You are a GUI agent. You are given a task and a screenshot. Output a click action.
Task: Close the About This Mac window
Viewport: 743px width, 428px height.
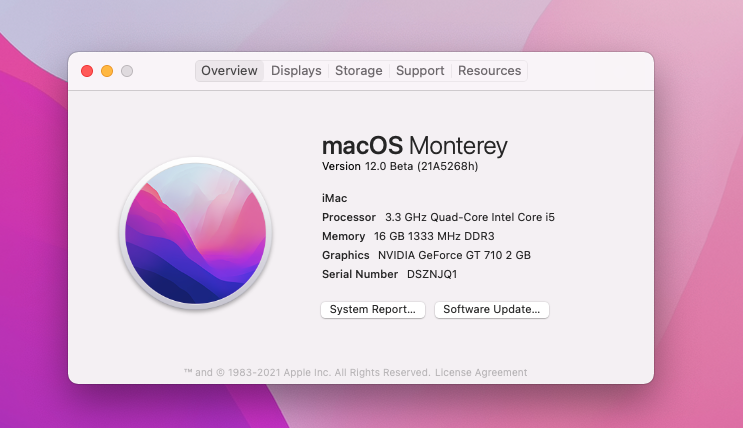87,71
